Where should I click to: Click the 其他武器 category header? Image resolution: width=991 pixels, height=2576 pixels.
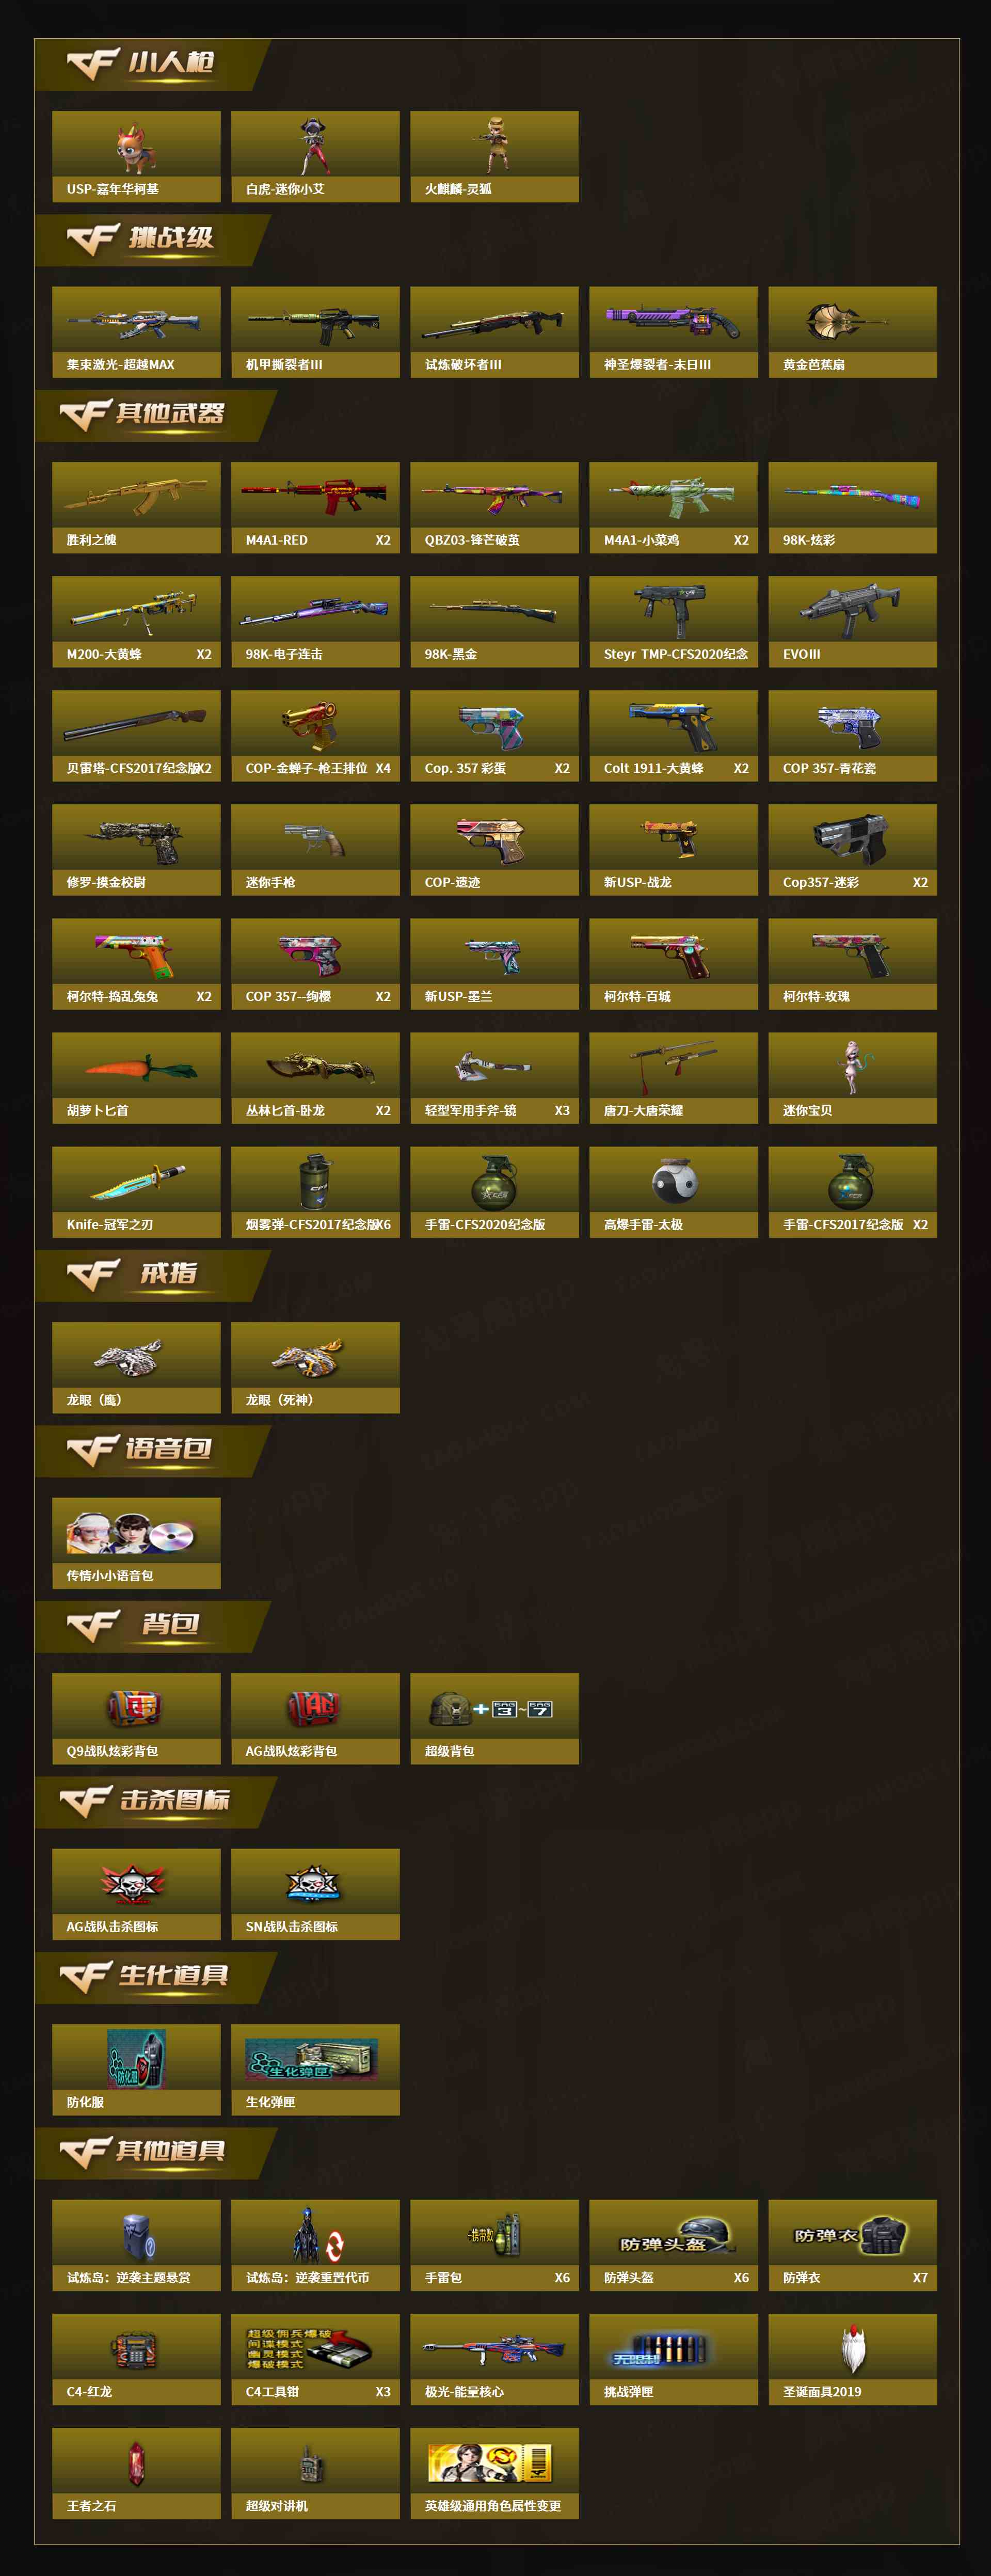tap(154, 415)
